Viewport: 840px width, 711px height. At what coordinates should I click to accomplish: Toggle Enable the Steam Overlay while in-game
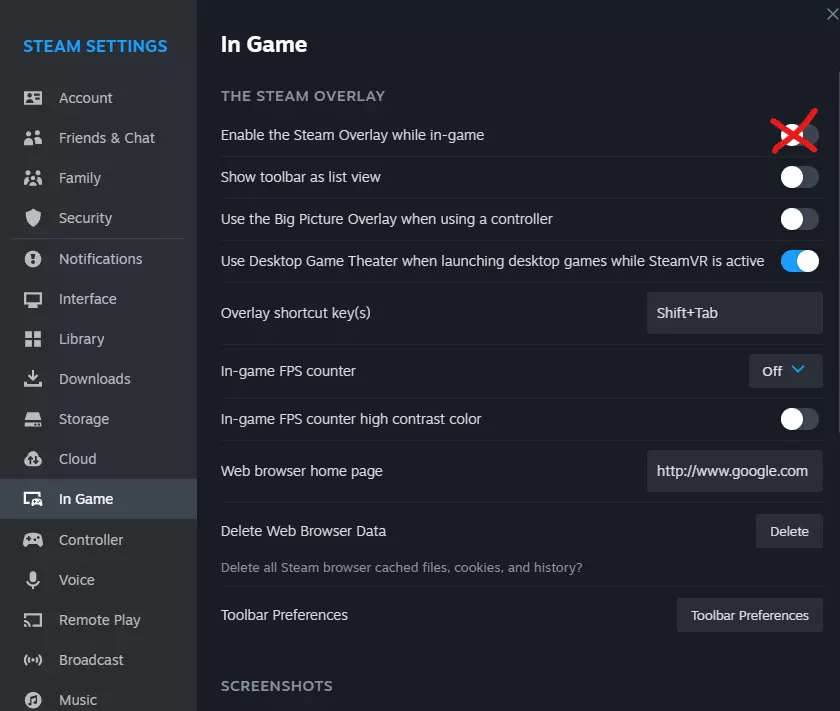[x=799, y=135]
